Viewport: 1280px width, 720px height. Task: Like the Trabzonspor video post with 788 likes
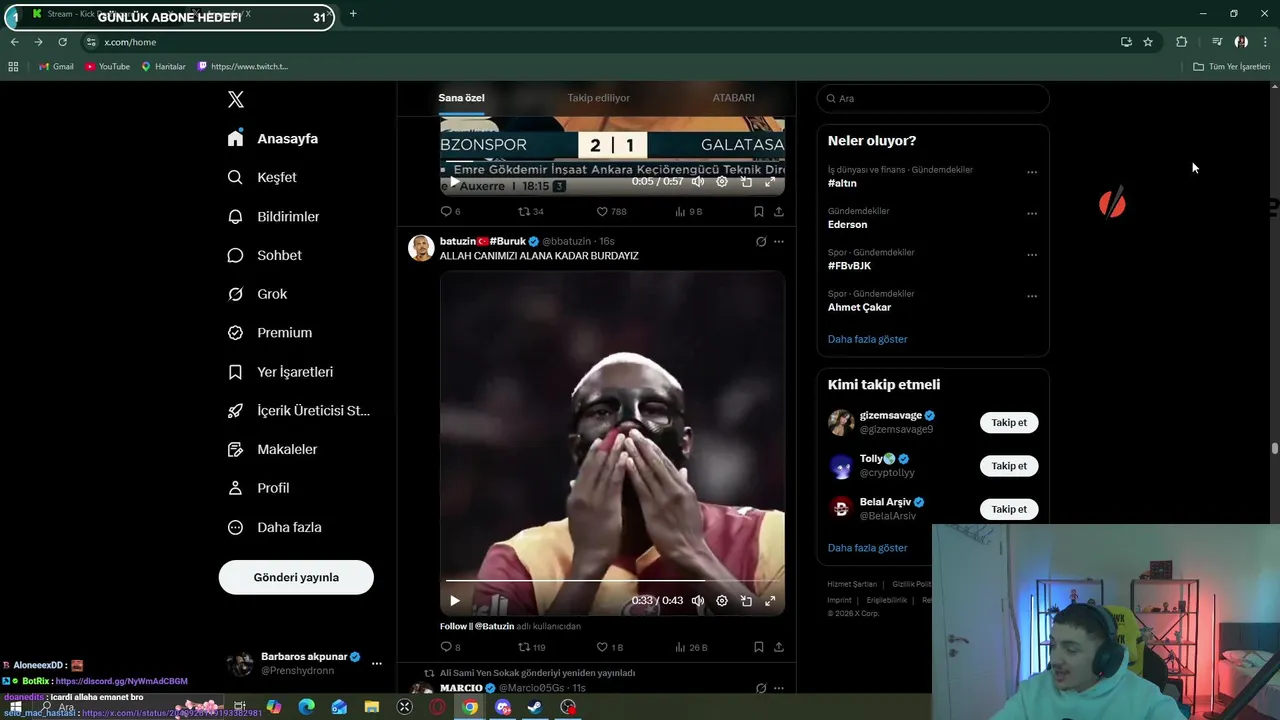tap(611, 211)
